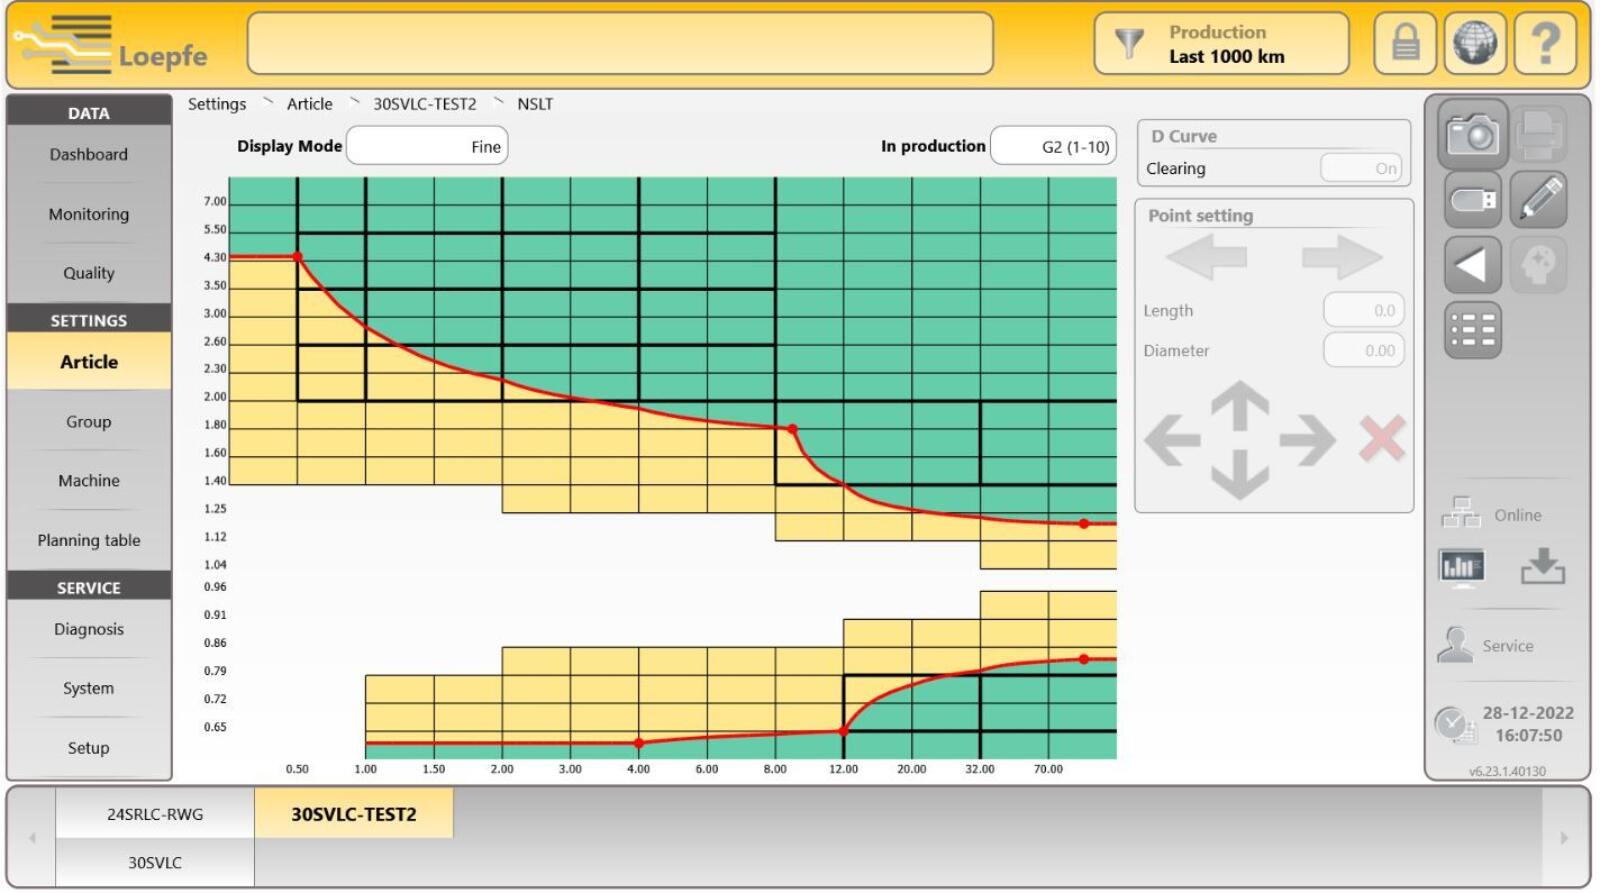Screen dimensions: 1600x893
Task: Switch to the 24SRLC-RWG article tab
Action: pyautogui.click(x=155, y=814)
